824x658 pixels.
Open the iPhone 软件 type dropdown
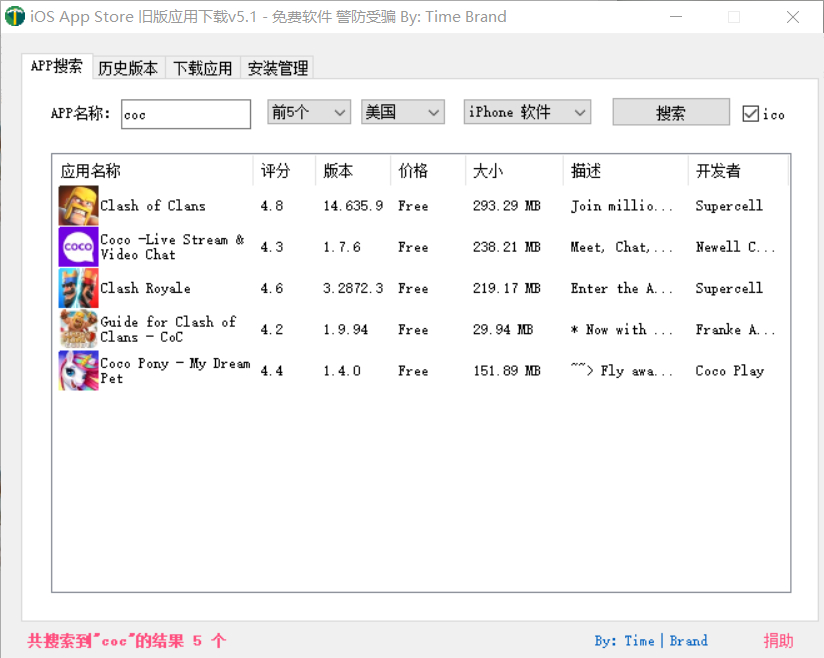527,113
